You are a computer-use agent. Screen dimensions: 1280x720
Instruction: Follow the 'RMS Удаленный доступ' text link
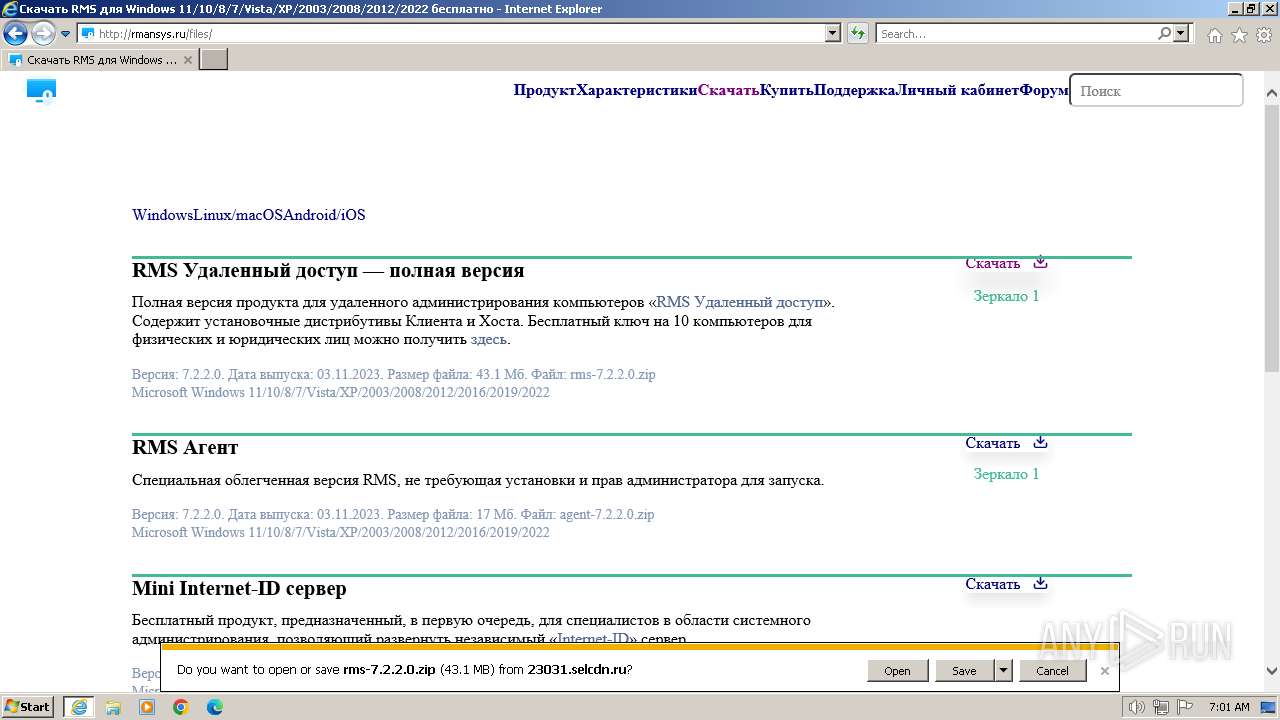click(x=741, y=302)
